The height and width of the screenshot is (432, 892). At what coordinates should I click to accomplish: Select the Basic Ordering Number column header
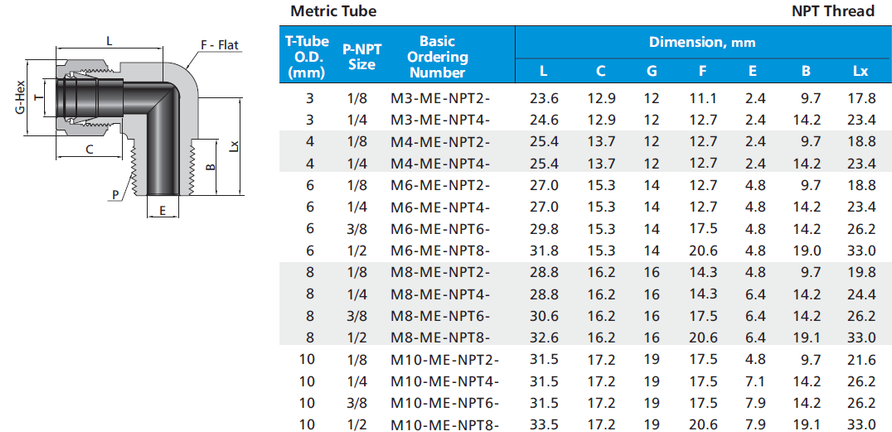pyautogui.click(x=437, y=56)
